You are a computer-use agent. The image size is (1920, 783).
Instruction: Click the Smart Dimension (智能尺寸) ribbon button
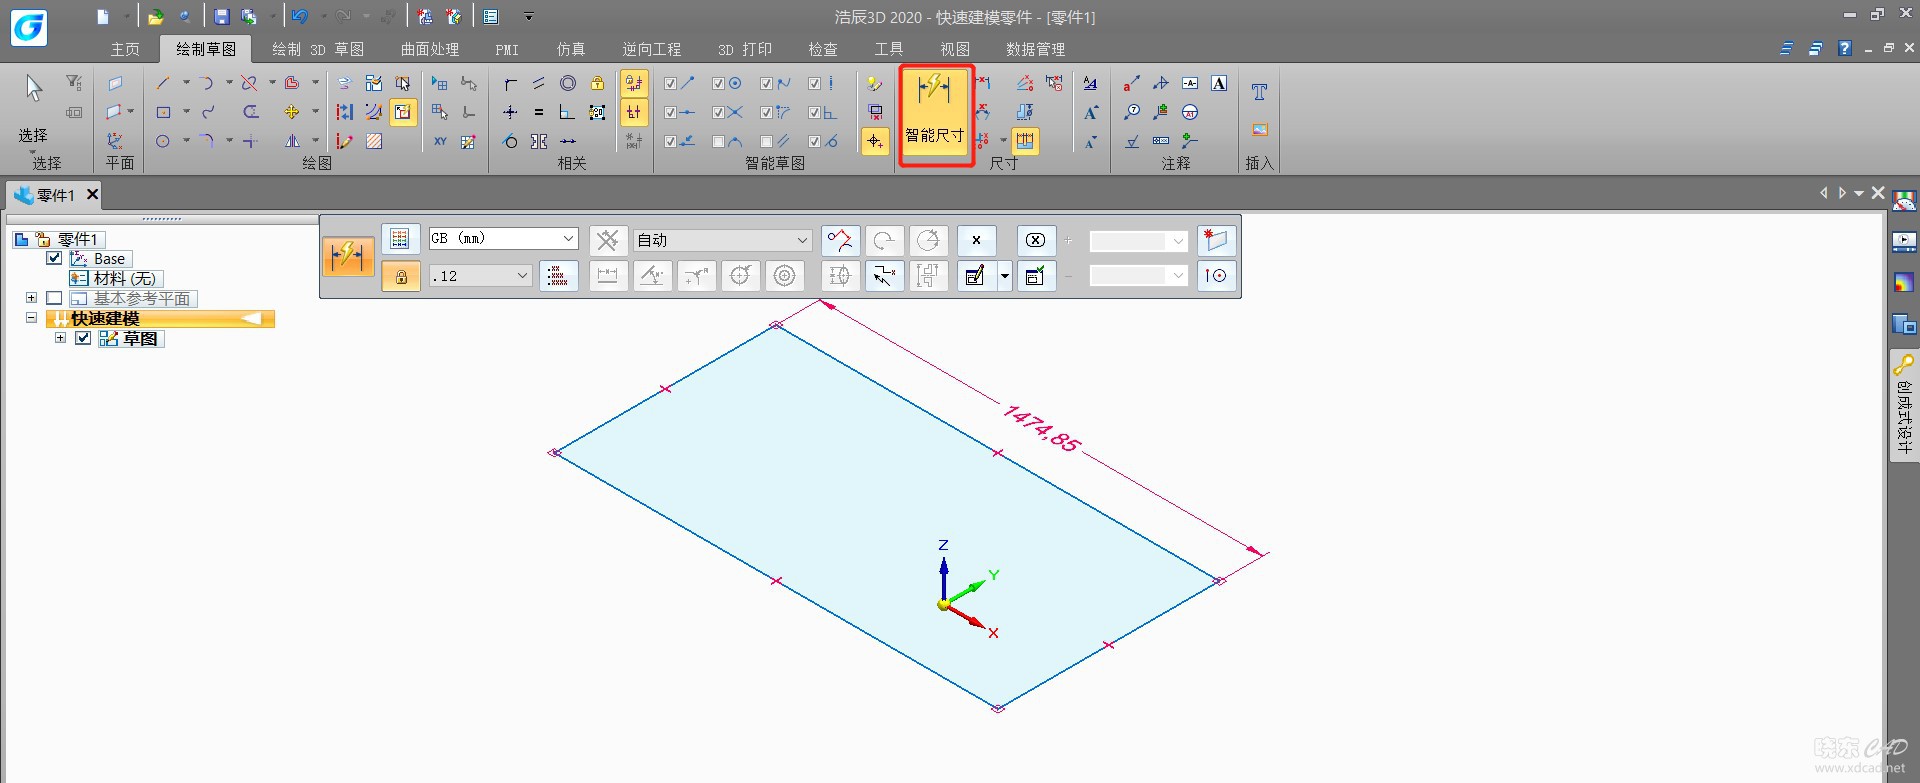pyautogui.click(x=935, y=115)
